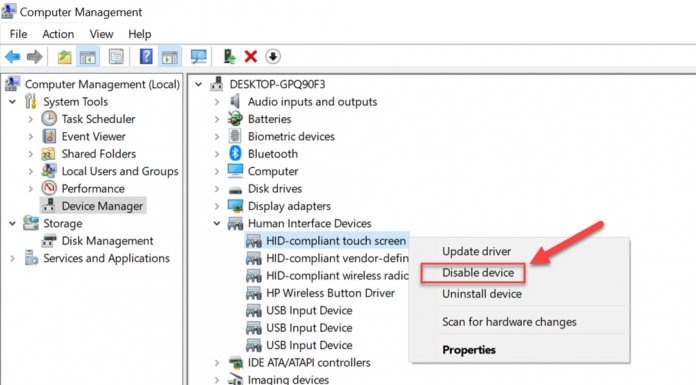Choose Scan for hardware changes menu entry
Viewport: 696px width, 385px height.
509,322
